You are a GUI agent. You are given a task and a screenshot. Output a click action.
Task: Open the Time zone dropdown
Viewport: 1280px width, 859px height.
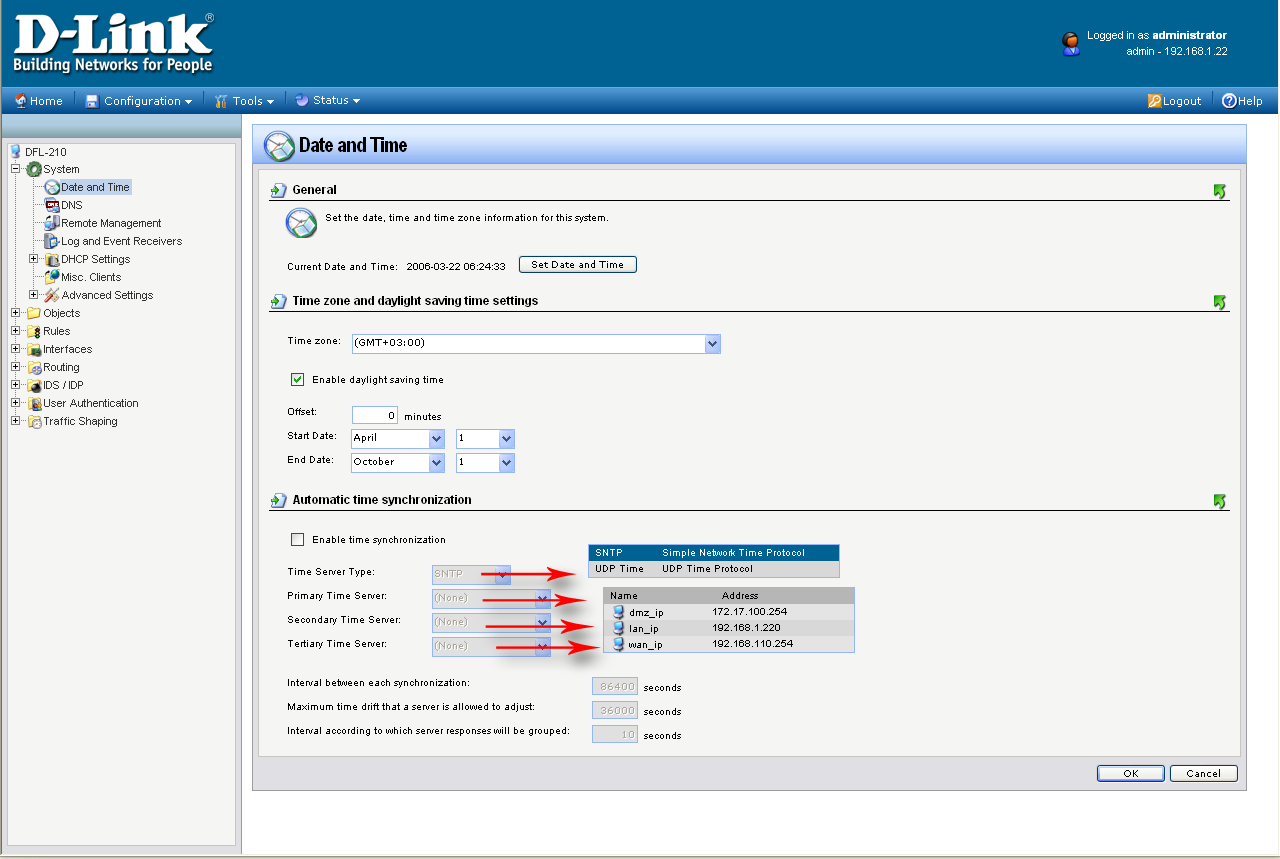pyautogui.click(x=535, y=344)
